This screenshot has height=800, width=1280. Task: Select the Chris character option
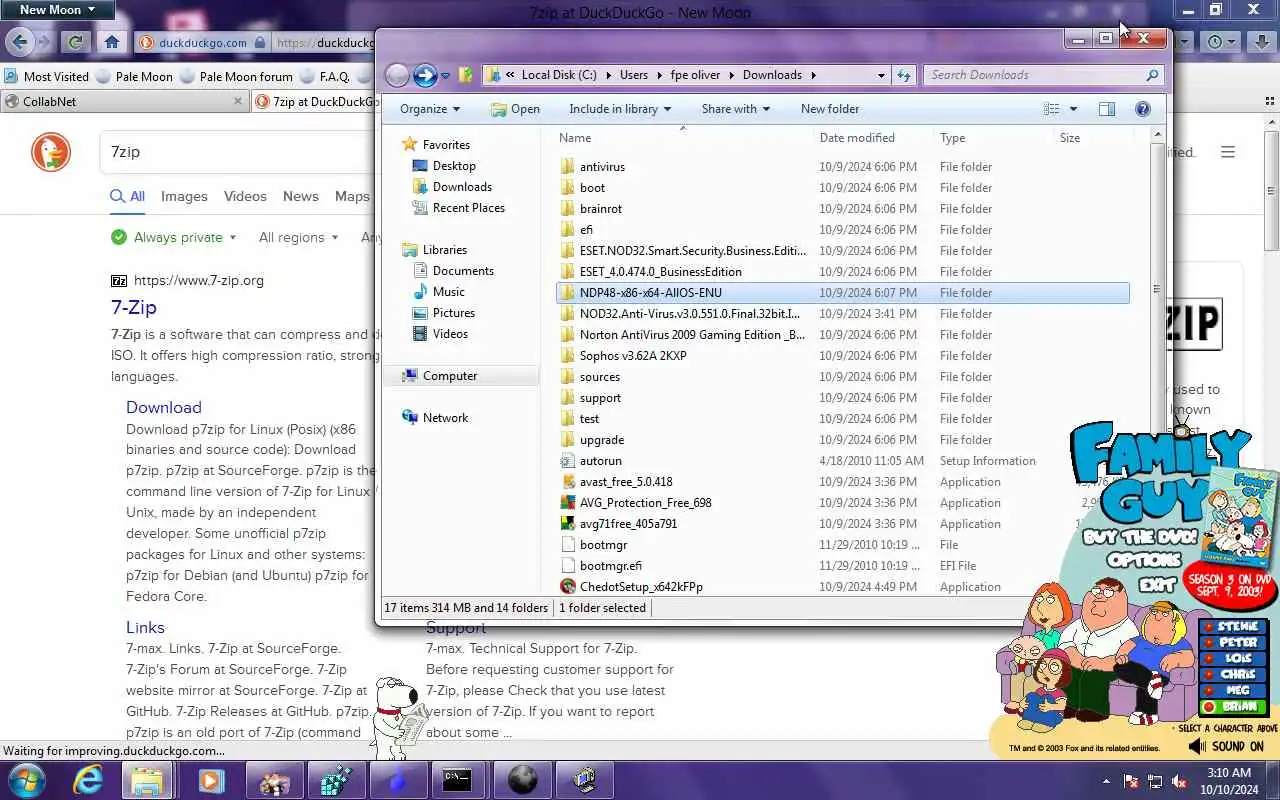[1234, 675]
